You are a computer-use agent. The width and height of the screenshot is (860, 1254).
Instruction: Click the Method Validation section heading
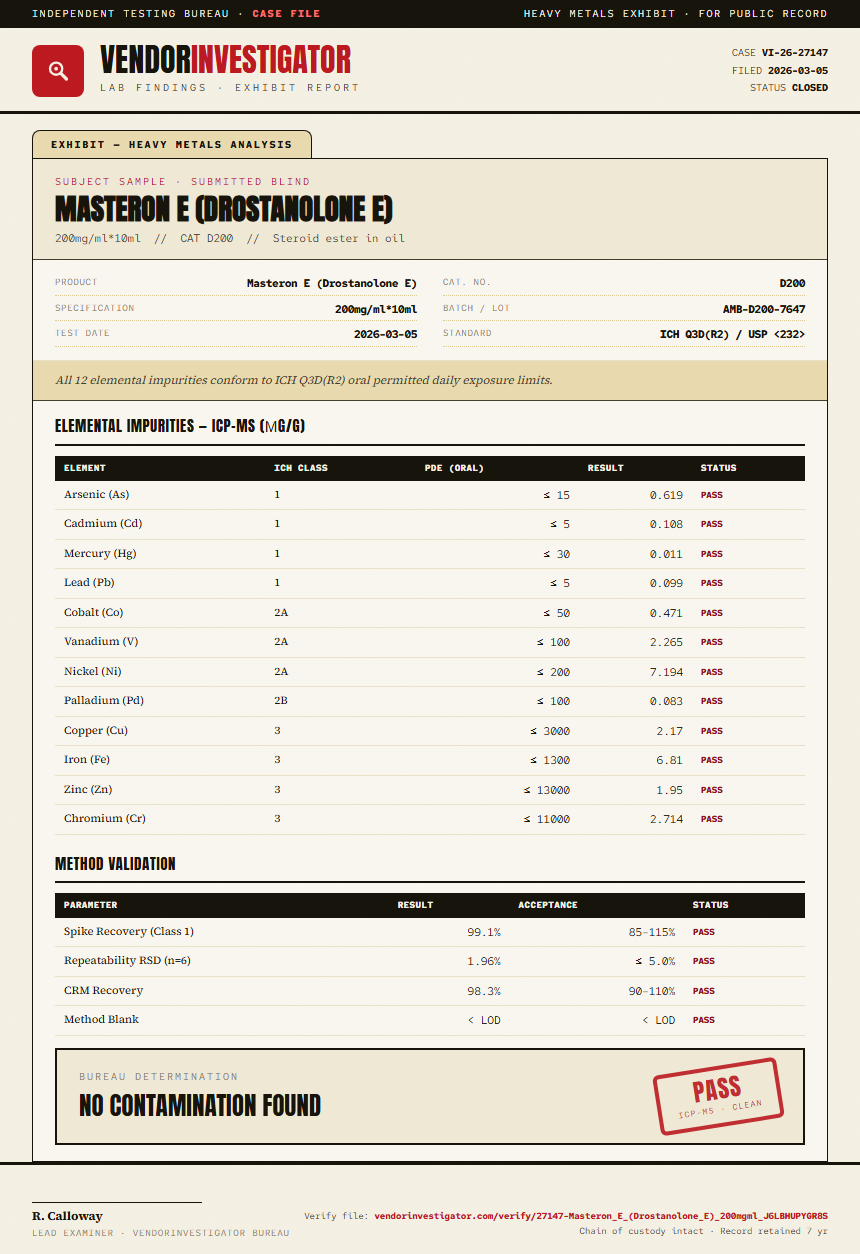click(115, 864)
